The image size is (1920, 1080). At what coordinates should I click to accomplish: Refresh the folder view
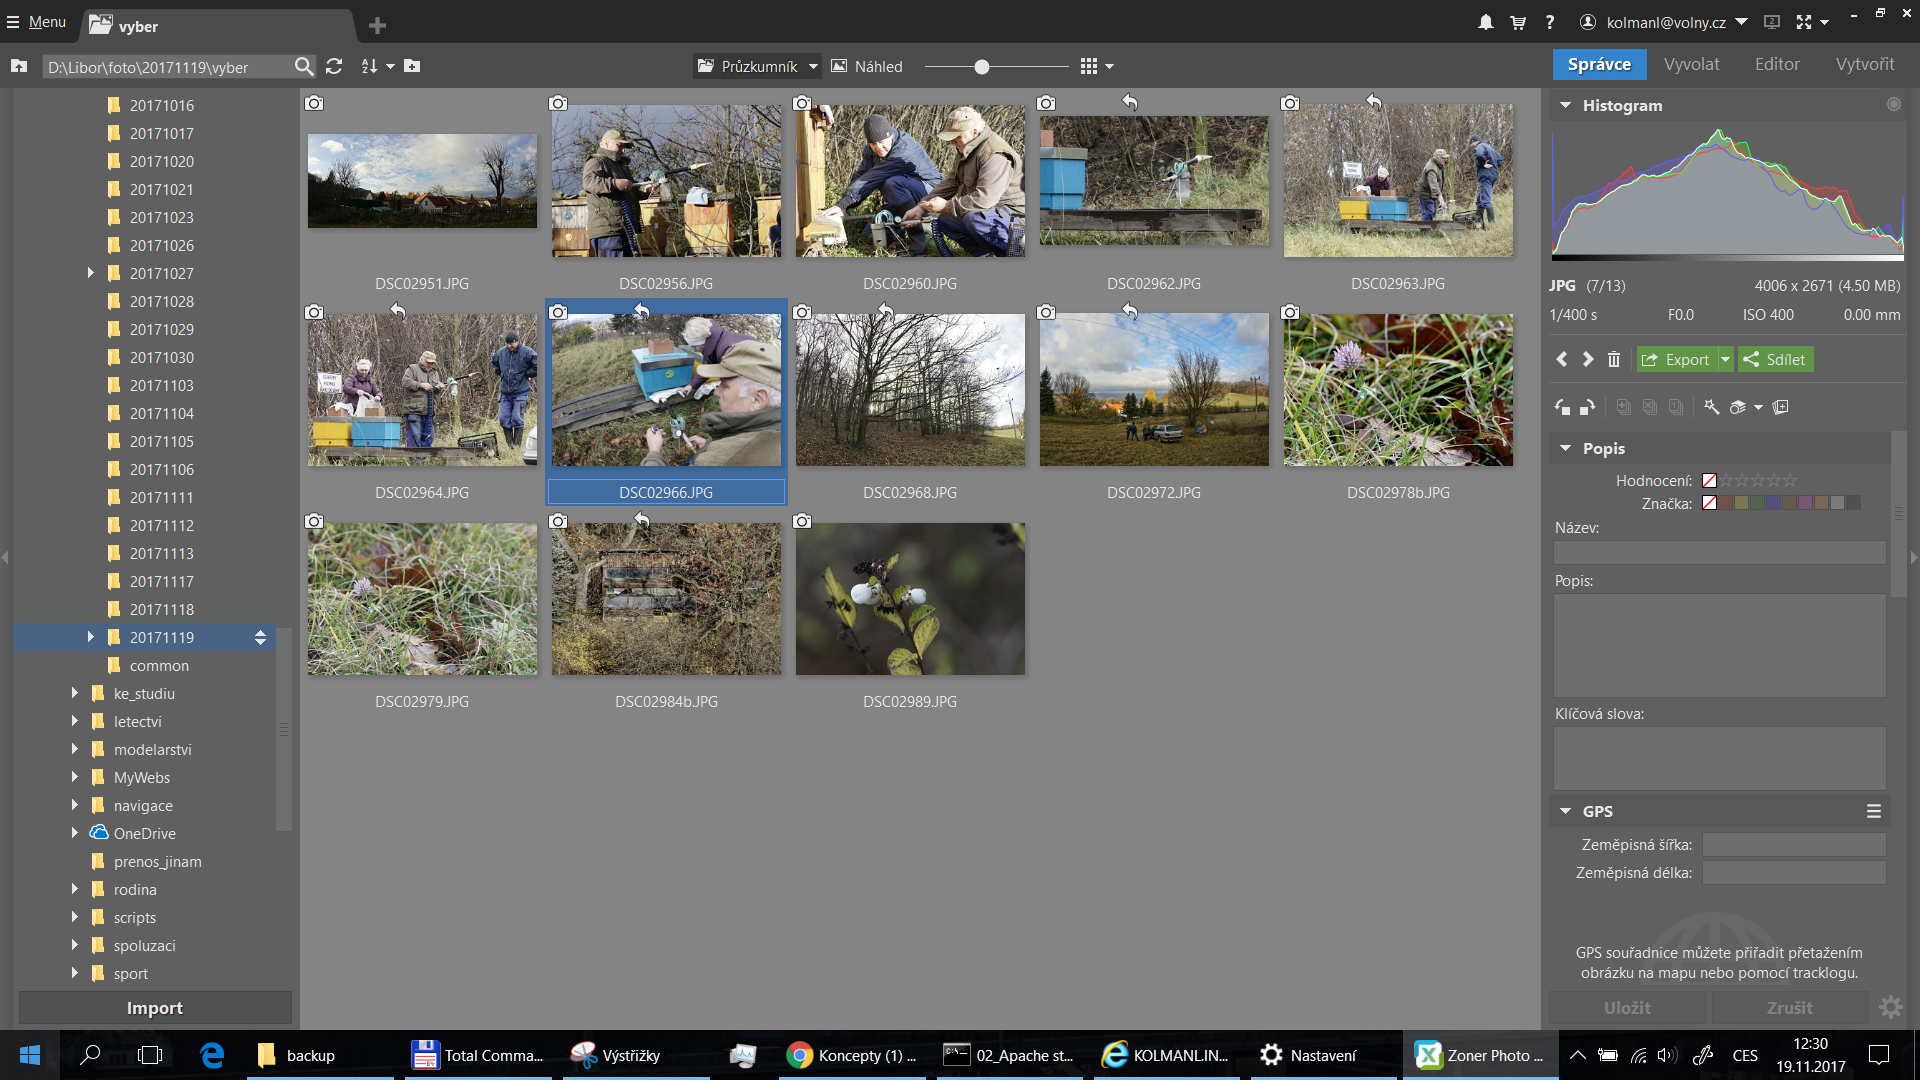coord(334,66)
